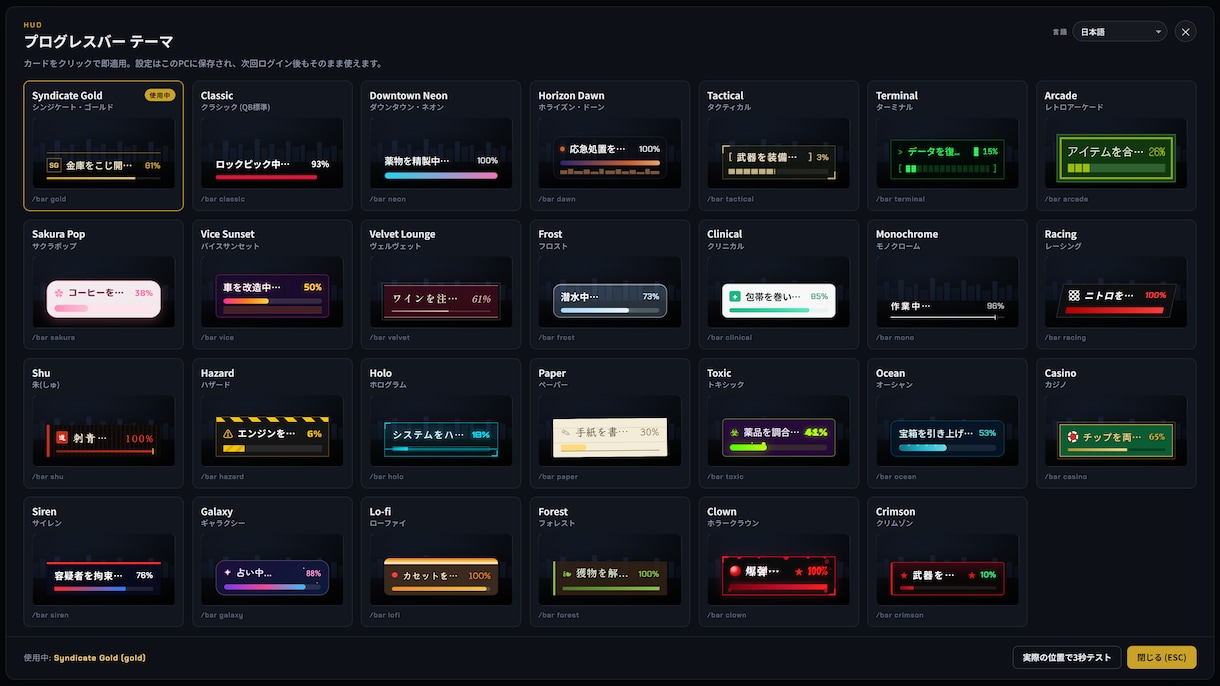
Task: Choose the Terminal theme card
Action: coord(948,146)
